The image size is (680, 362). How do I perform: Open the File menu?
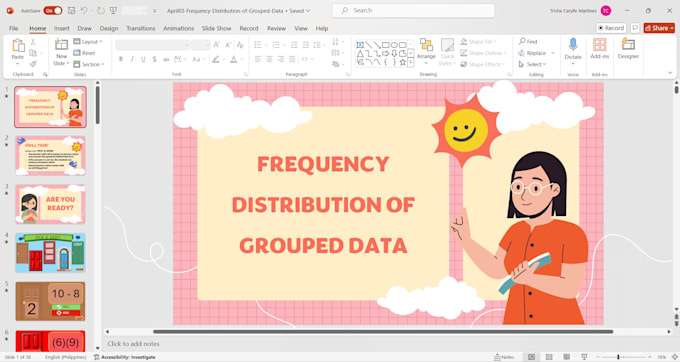14,28
